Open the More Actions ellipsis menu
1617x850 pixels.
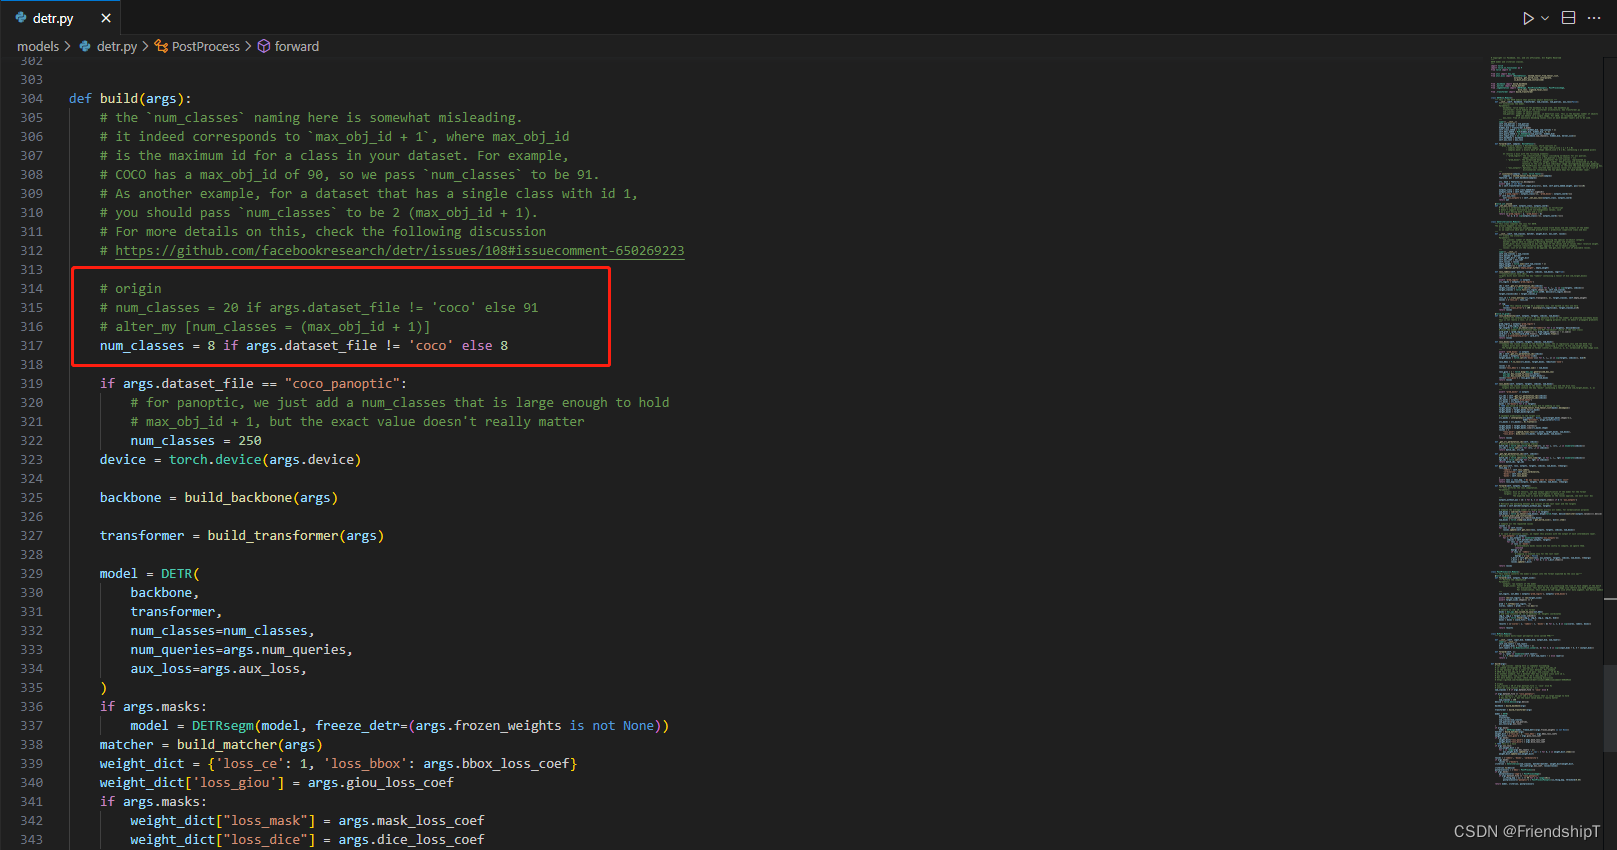coord(1594,18)
